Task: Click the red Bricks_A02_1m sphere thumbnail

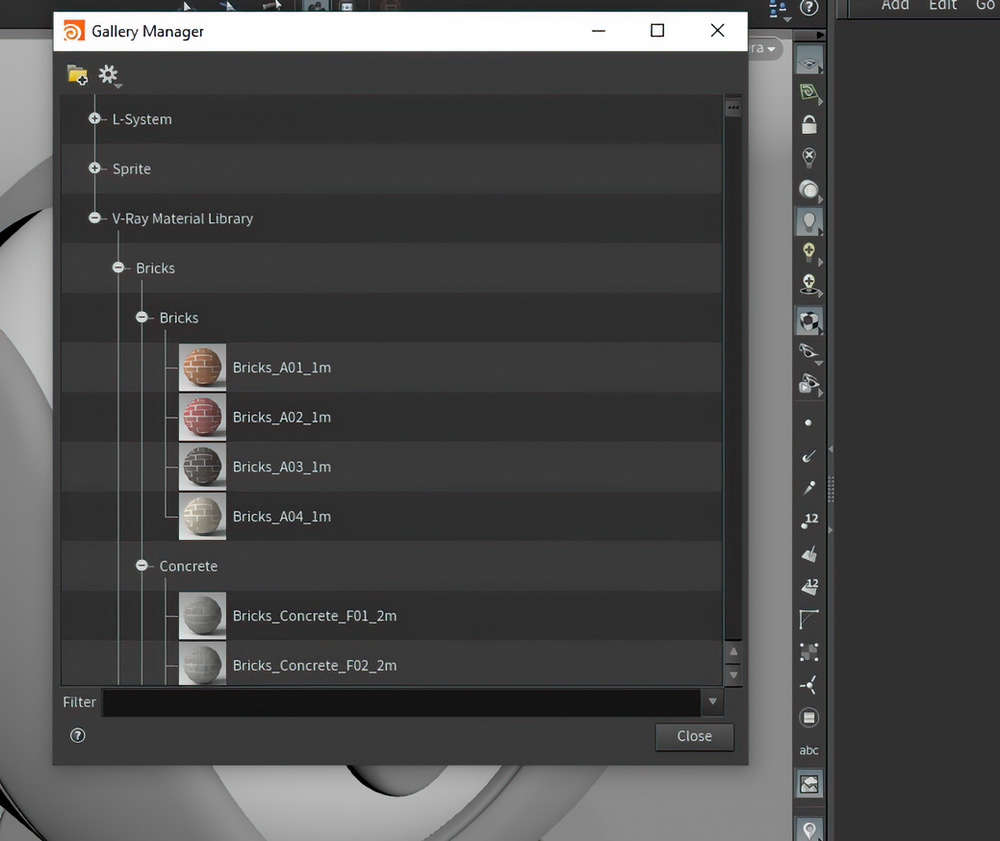Action: (202, 417)
